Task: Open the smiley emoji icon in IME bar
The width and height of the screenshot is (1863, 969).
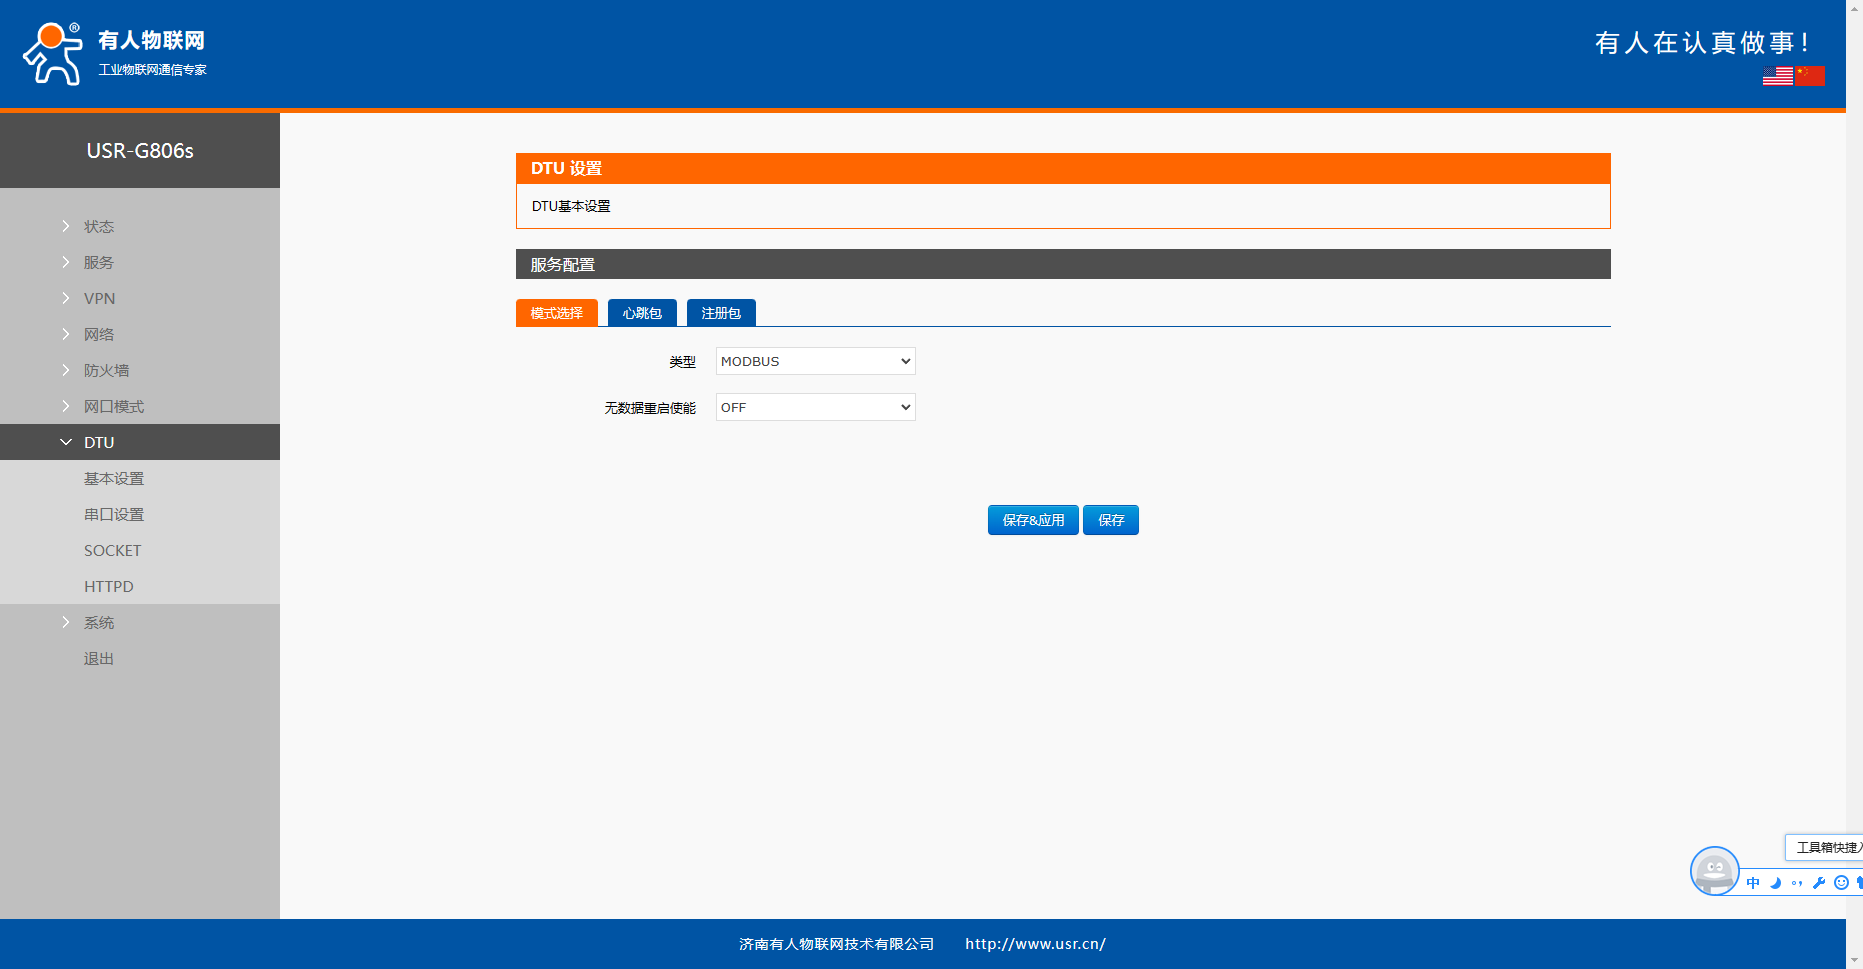Action: coord(1841,883)
